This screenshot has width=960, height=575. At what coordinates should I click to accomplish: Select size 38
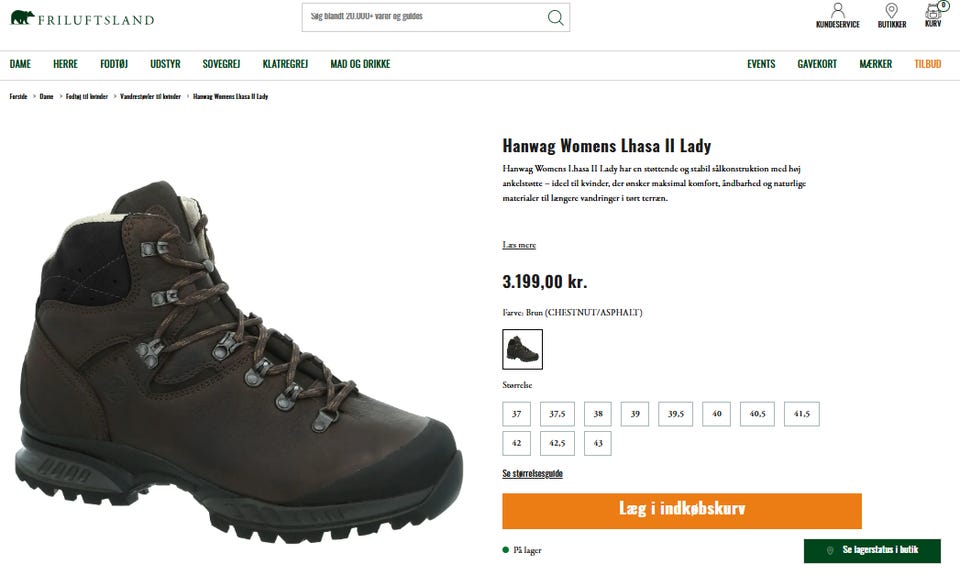tap(598, 414)
